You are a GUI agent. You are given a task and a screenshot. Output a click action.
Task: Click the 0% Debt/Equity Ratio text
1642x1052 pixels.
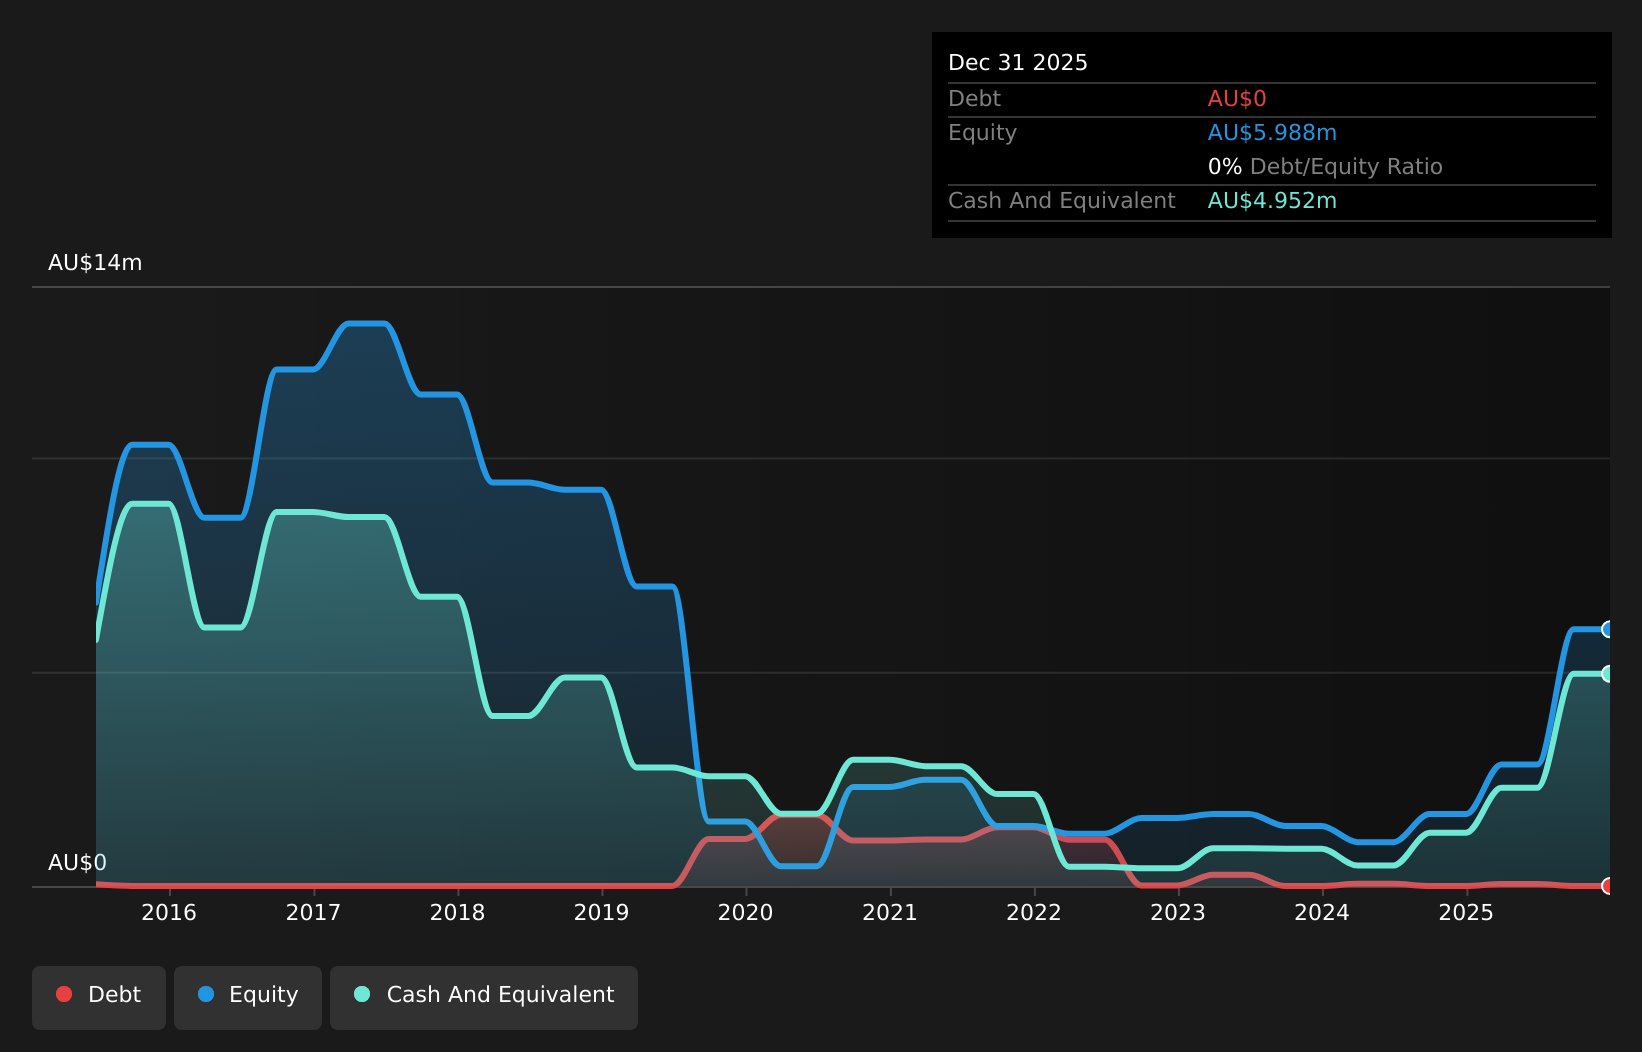tap(1325, 167)
